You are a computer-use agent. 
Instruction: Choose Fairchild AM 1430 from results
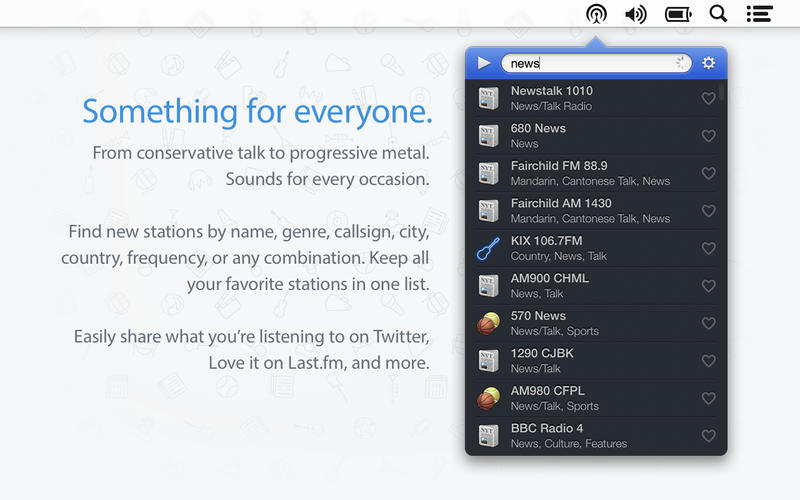click(590, 211)
